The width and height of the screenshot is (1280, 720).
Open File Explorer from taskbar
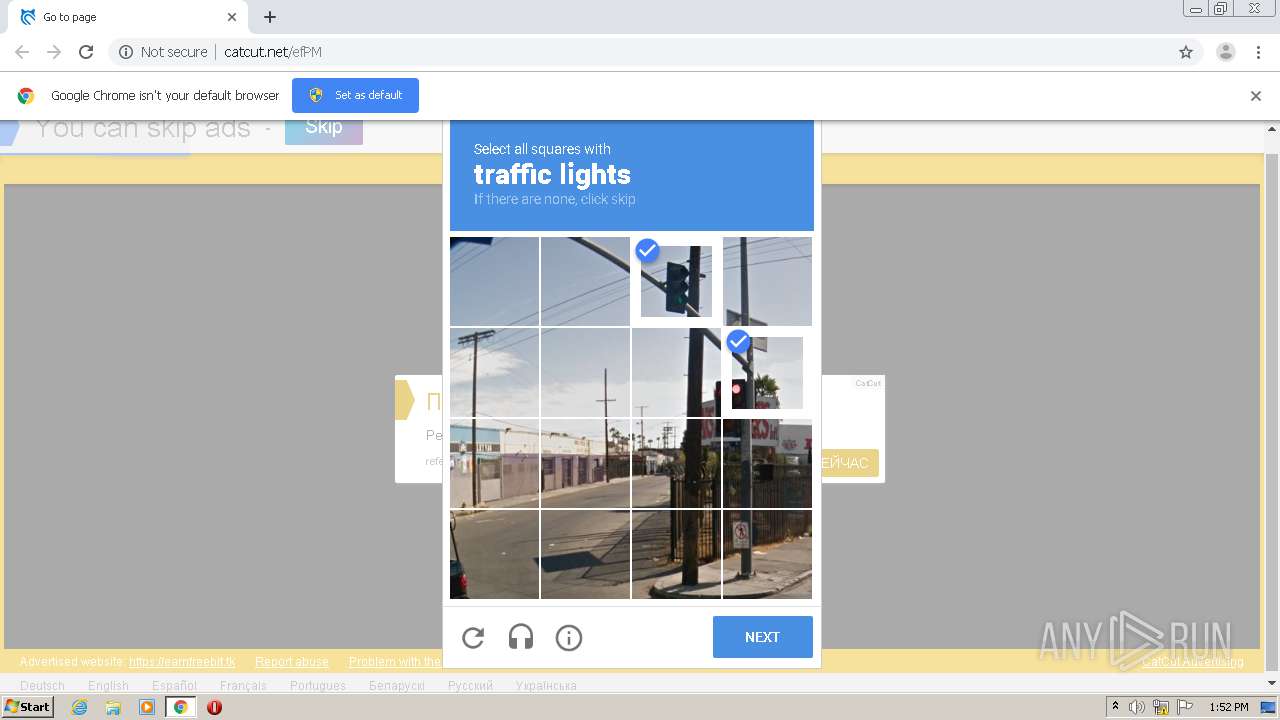(113, 707)
